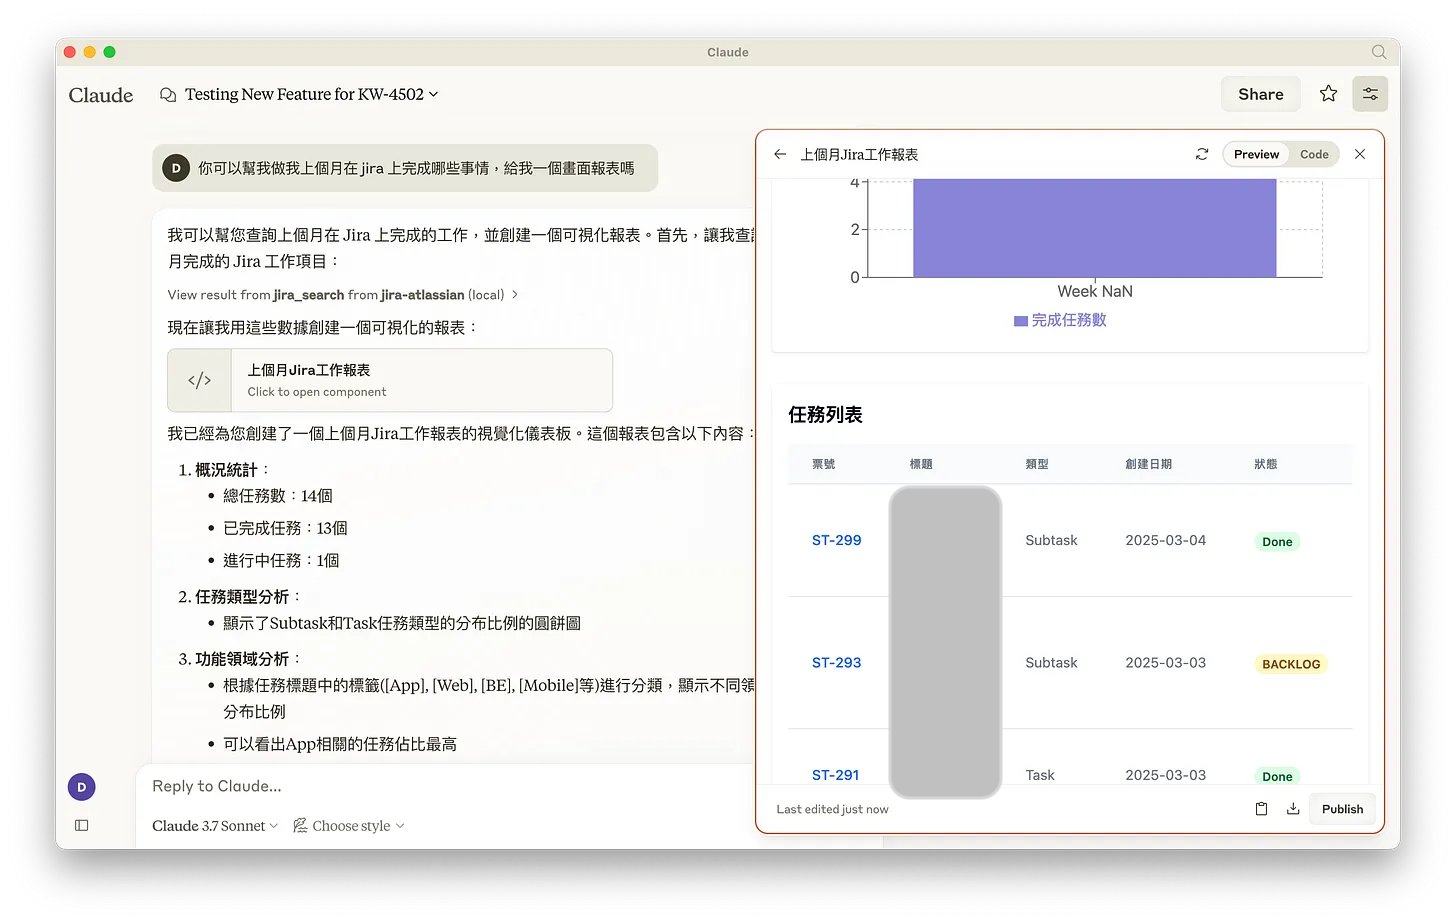
Task: Click the 完成任務數 legend color swatch
Action: (1020, 321)
